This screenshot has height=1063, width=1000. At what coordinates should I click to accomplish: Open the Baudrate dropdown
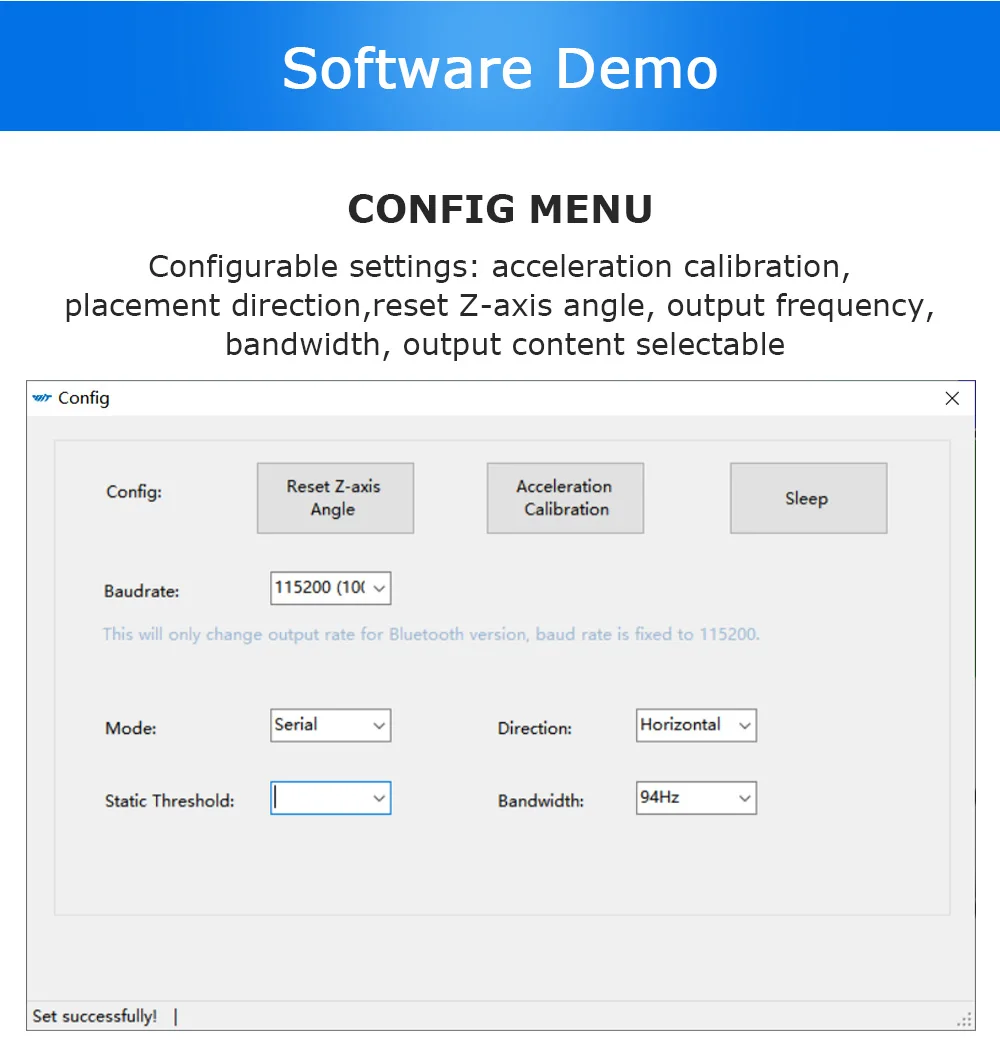(330, 588)
